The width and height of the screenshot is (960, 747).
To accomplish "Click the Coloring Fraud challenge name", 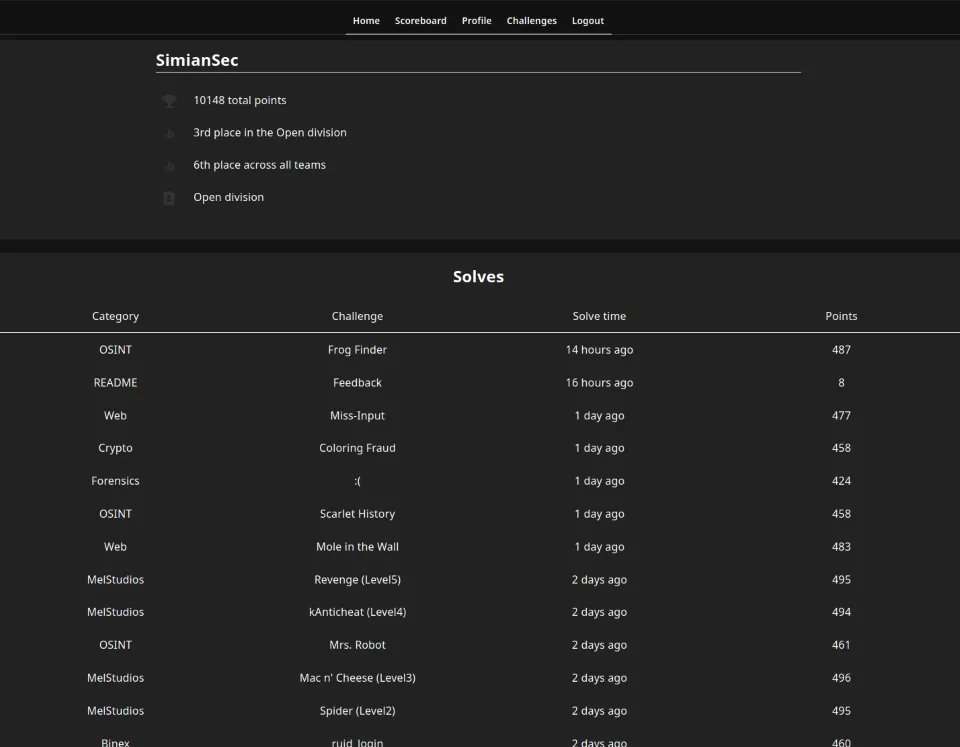I will (x=357, y=448).
